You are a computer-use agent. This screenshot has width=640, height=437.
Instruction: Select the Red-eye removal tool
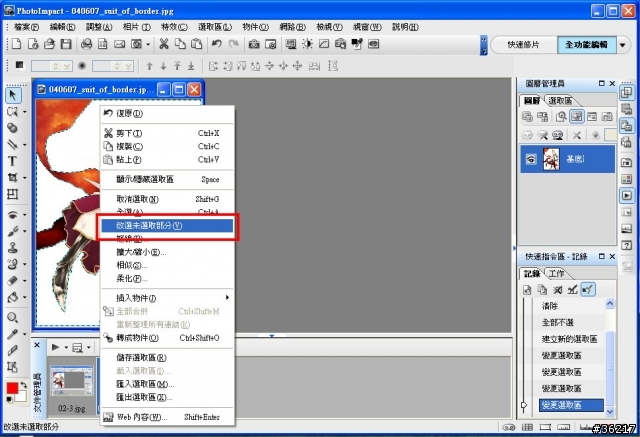pos(12,214)
